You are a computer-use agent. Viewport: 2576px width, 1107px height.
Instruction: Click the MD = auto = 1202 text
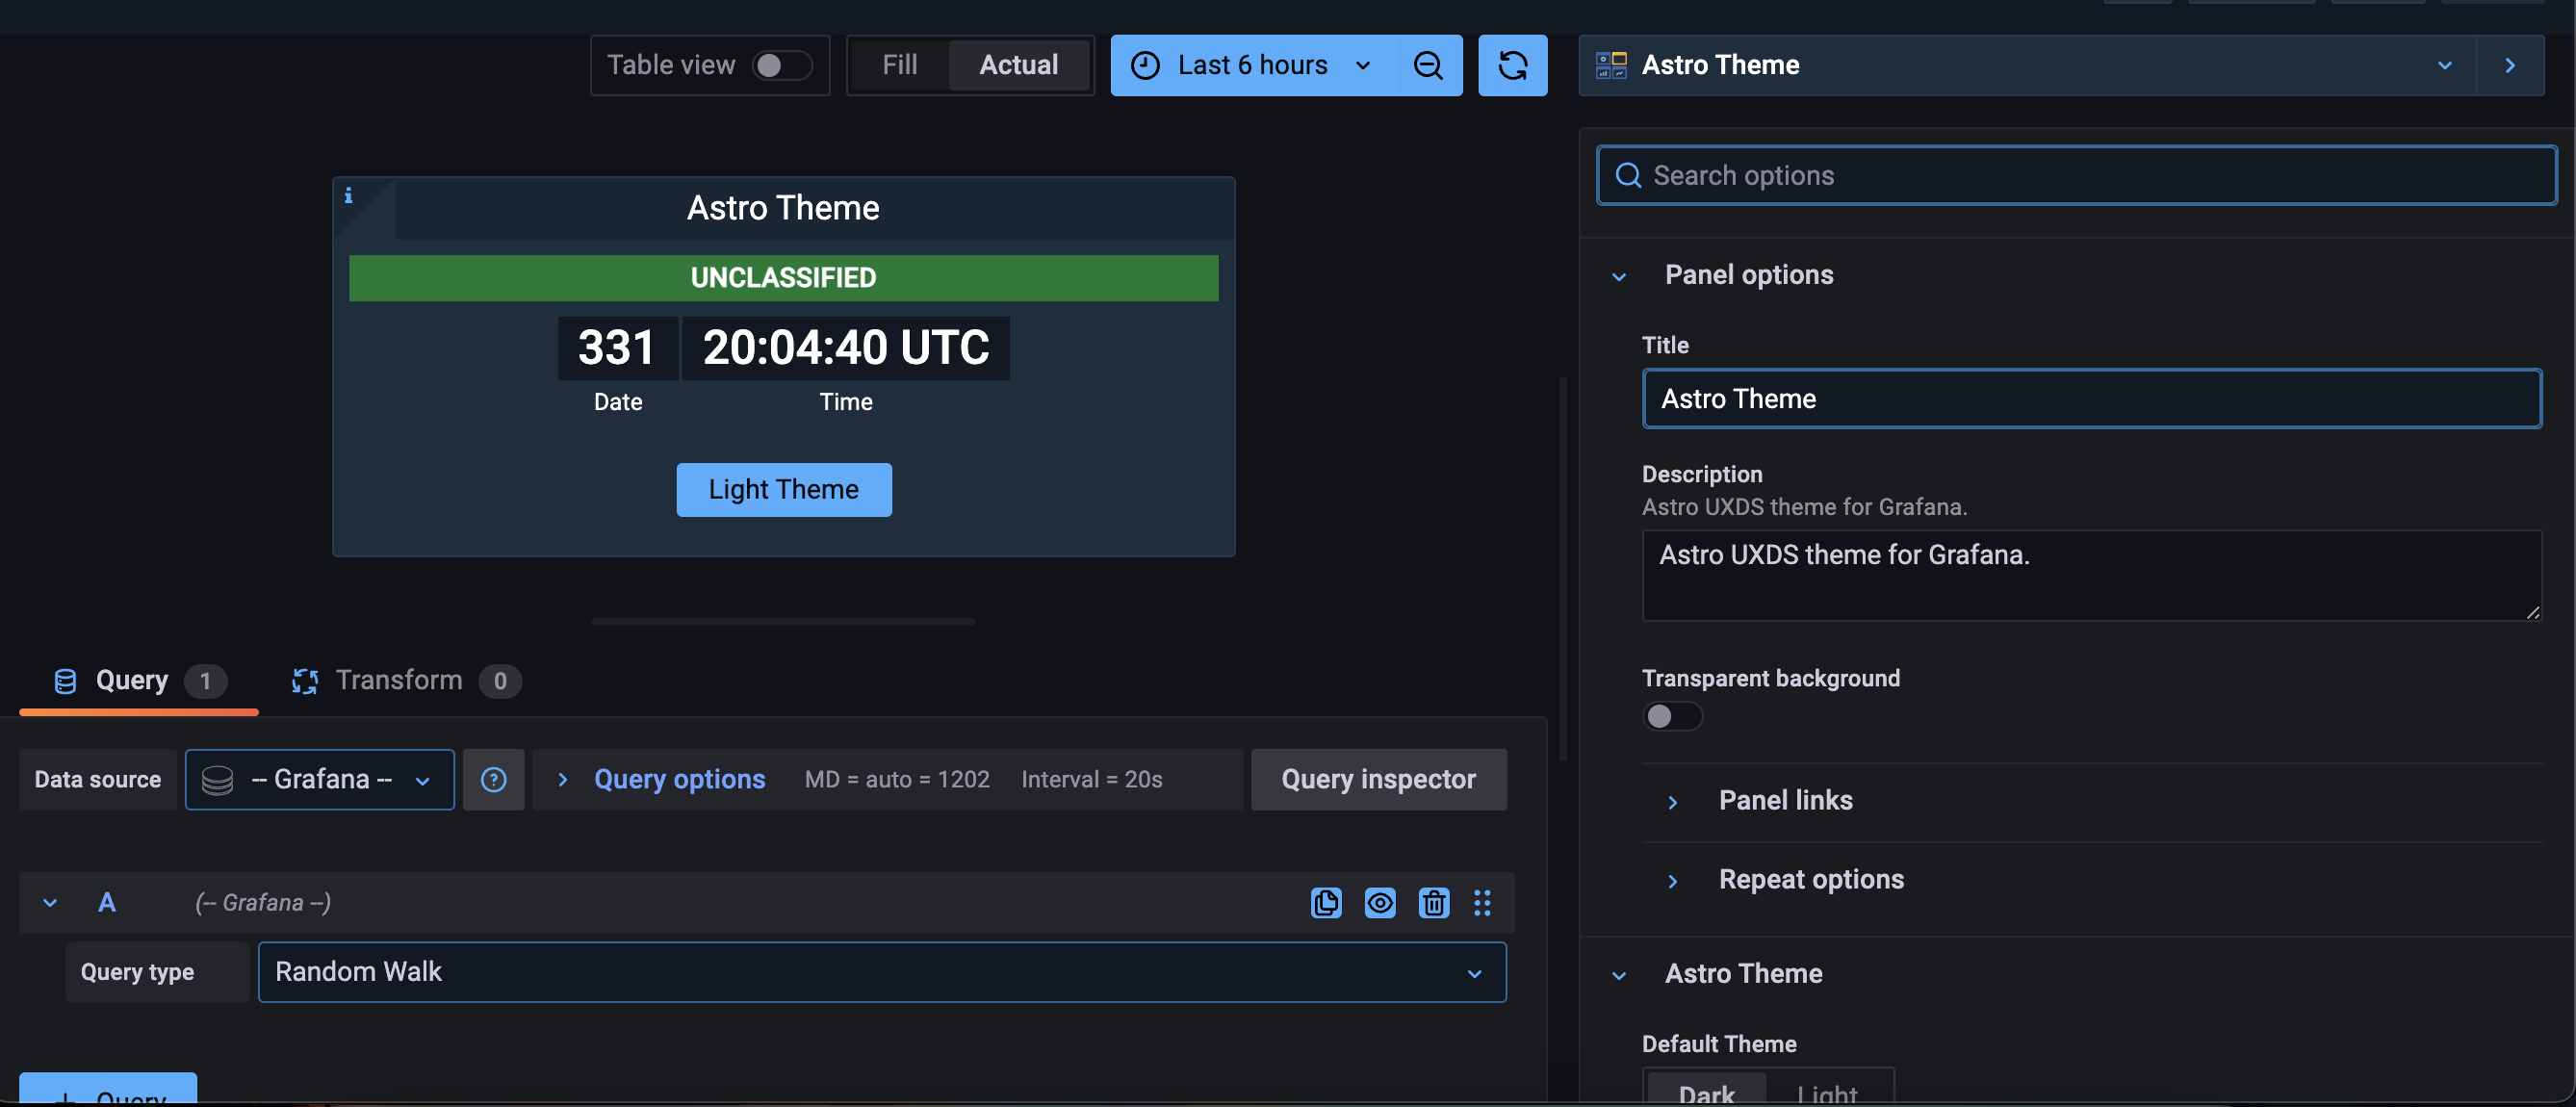click(896, 779)
